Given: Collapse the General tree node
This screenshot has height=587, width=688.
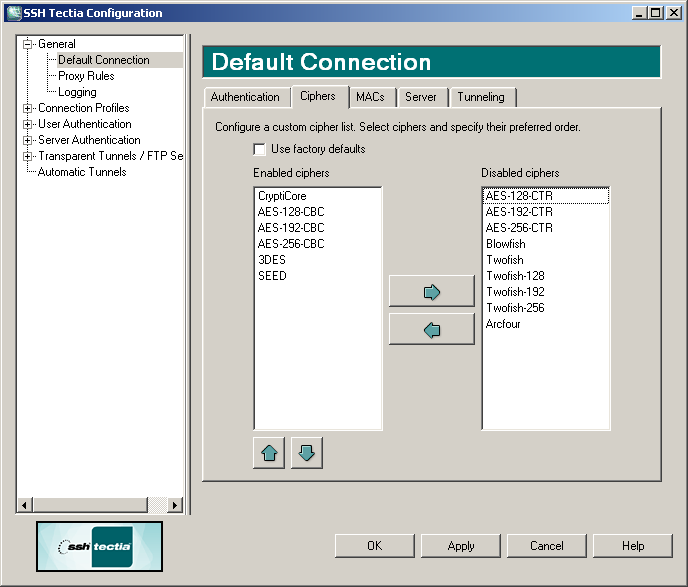Looking at the screenshot, I should pyautogui.click(x=28, y=44).
